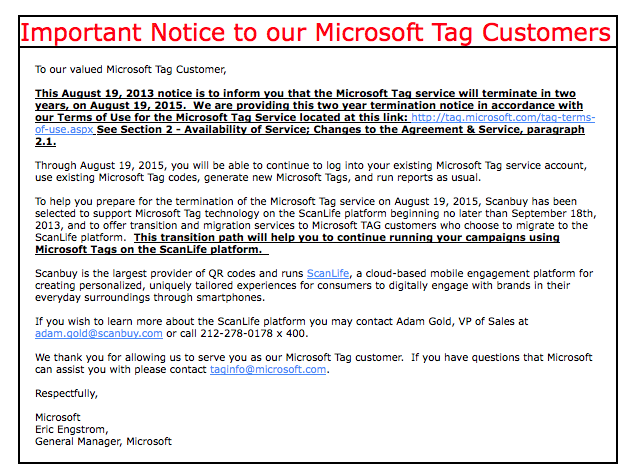Click the 'Eric Engstrom' signature name
The height and width of the screenshot is (468, 631).
[x=72, y=429]
